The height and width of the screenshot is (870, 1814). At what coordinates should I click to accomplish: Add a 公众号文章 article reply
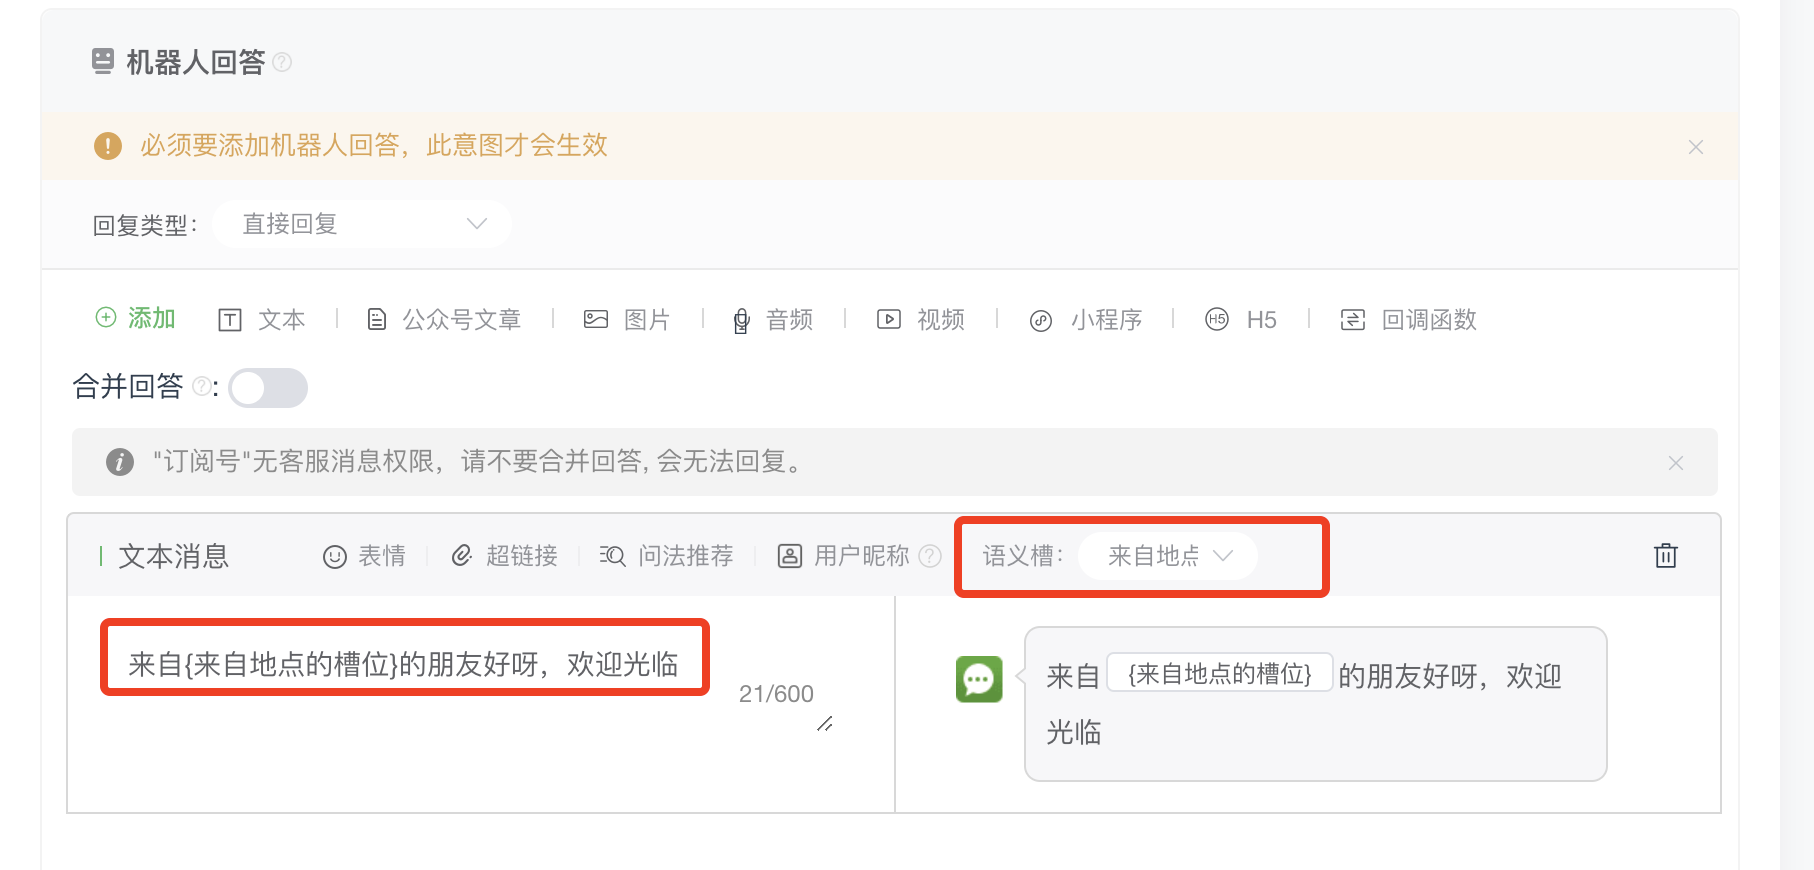click(444, 320)
